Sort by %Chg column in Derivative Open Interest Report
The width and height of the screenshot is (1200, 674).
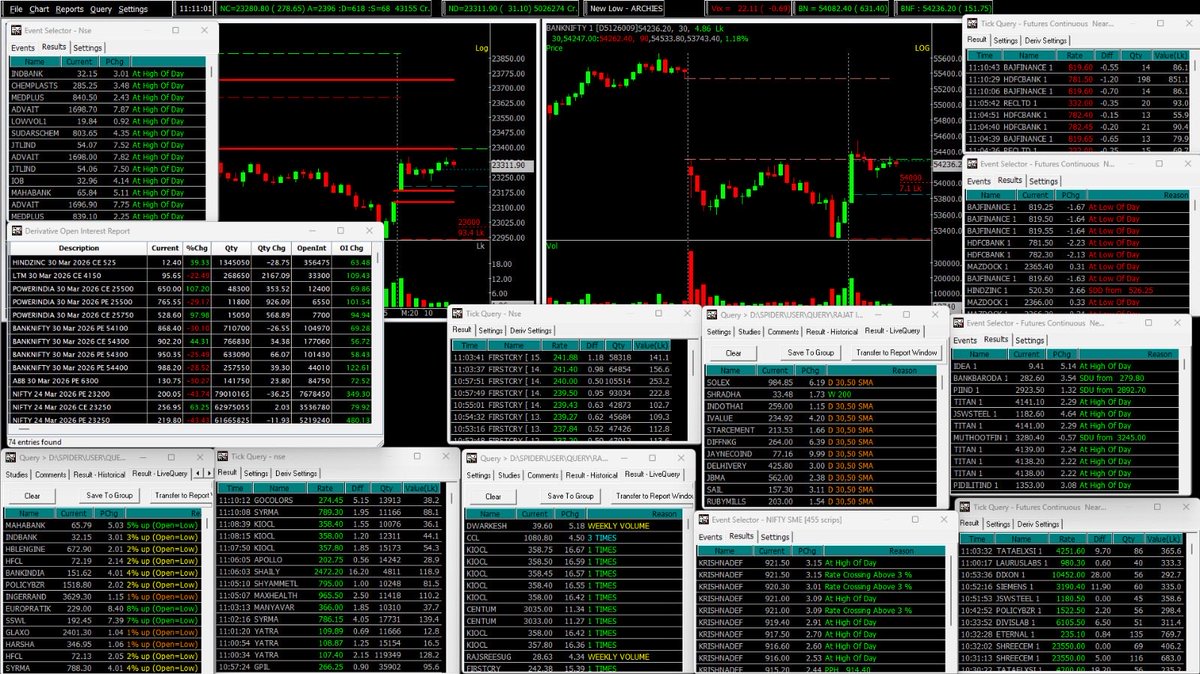tap(196, 248)
